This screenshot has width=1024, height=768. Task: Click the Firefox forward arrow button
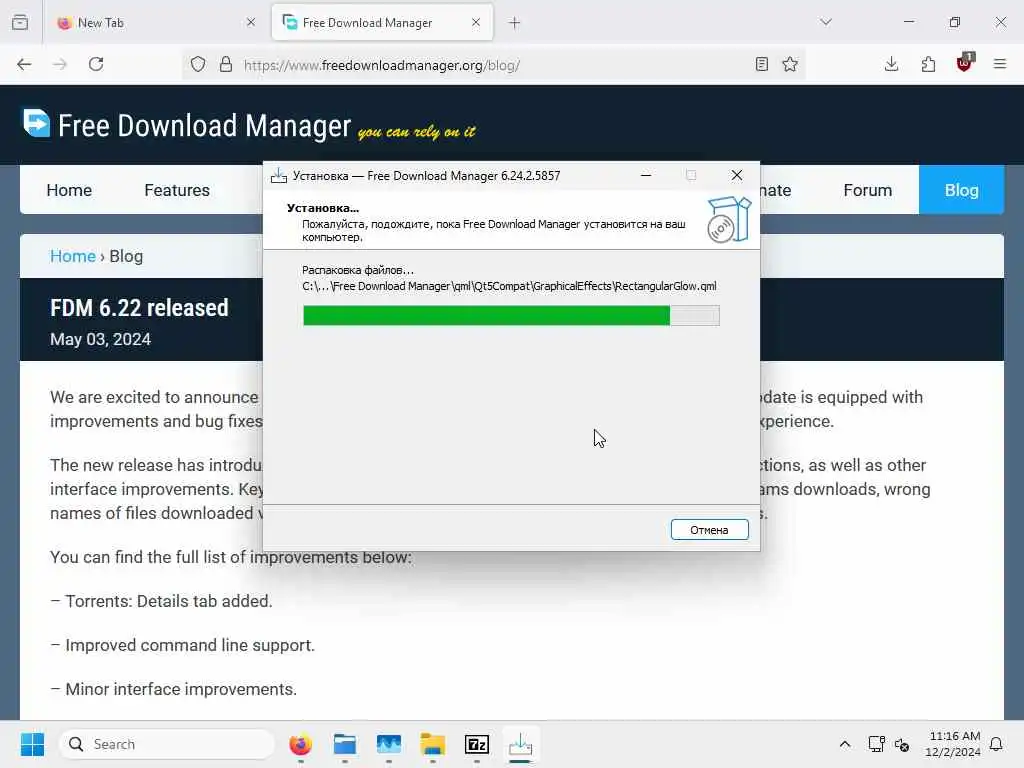tap(60, 64)
